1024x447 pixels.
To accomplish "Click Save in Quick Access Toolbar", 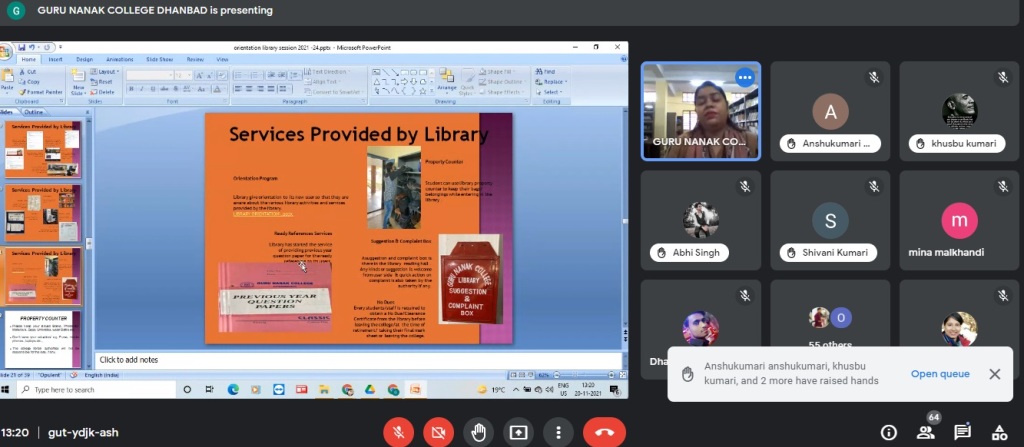I will pos(22,47).
